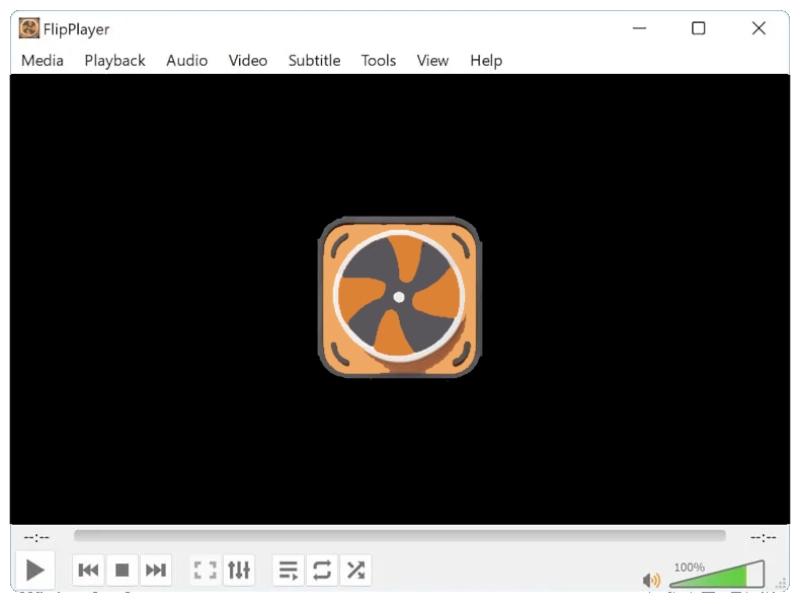Turn on random playback order
Image resolution: width=800 pixels, height=604 pixels.
pos(356,569)
